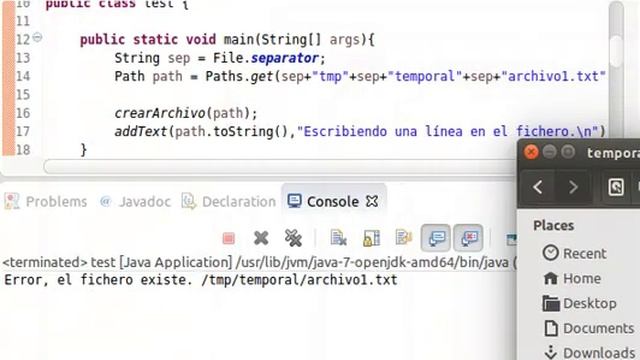
Task: Remove launch with single X icon
Action: tap(261, 238)
